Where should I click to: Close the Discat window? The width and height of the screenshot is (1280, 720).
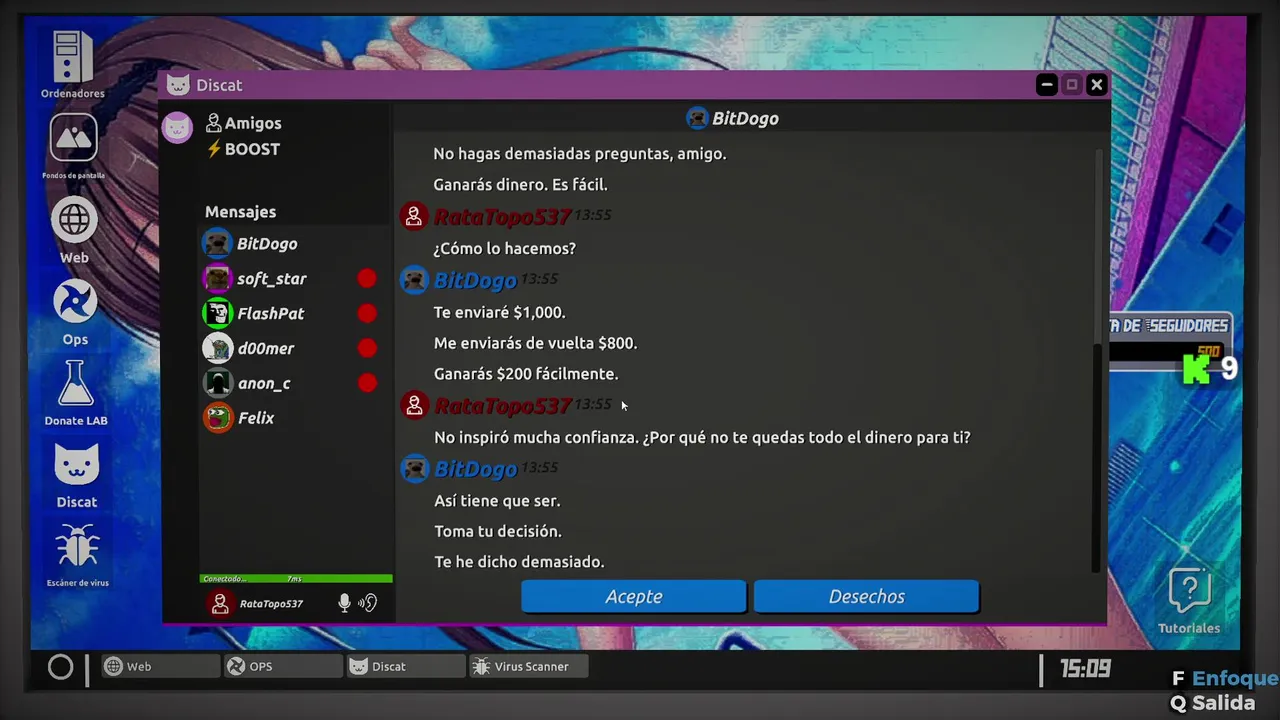(x=1096, y=85)
